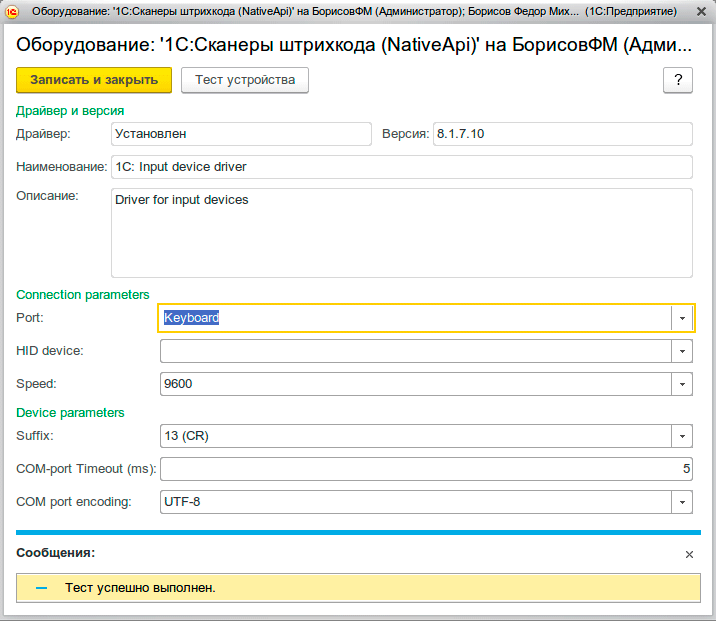Screen dimensions: 716x621
Task: Click Записать и закрыть button
Action: pos(94,80)
